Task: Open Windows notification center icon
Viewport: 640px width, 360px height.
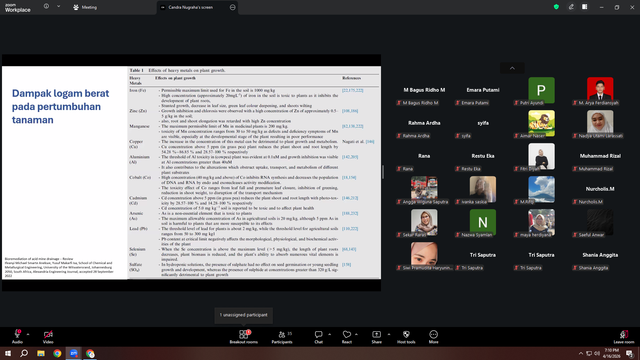Action: pyautogui.click(x=630, y=353)
